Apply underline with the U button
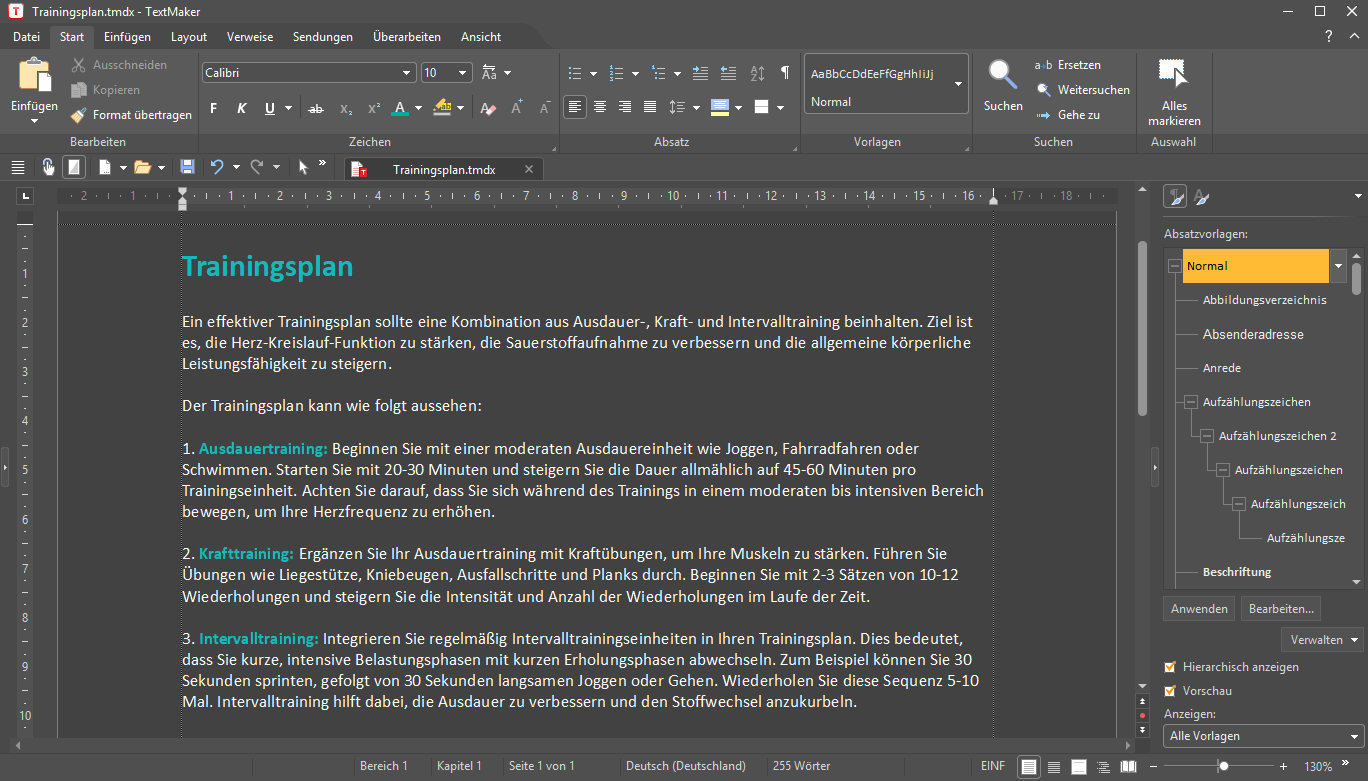Image resolution: width=1368 pixels, height=781 pixels. click(270, 108)
